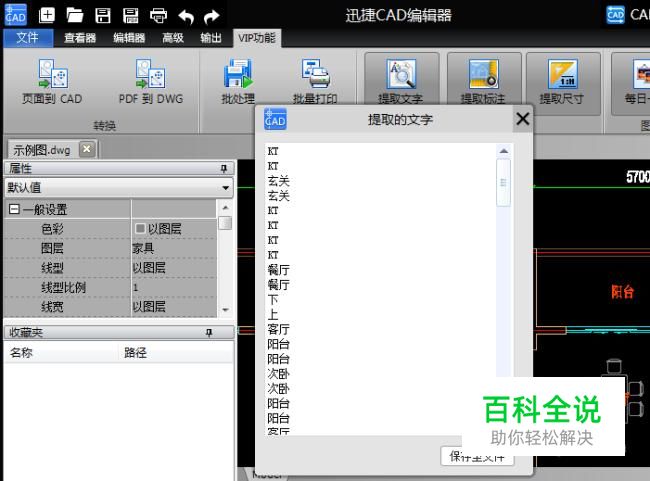Viewport: 650px width, 481px height.
Task: Open the 批量打印 batch print tool
Action: 315,81
